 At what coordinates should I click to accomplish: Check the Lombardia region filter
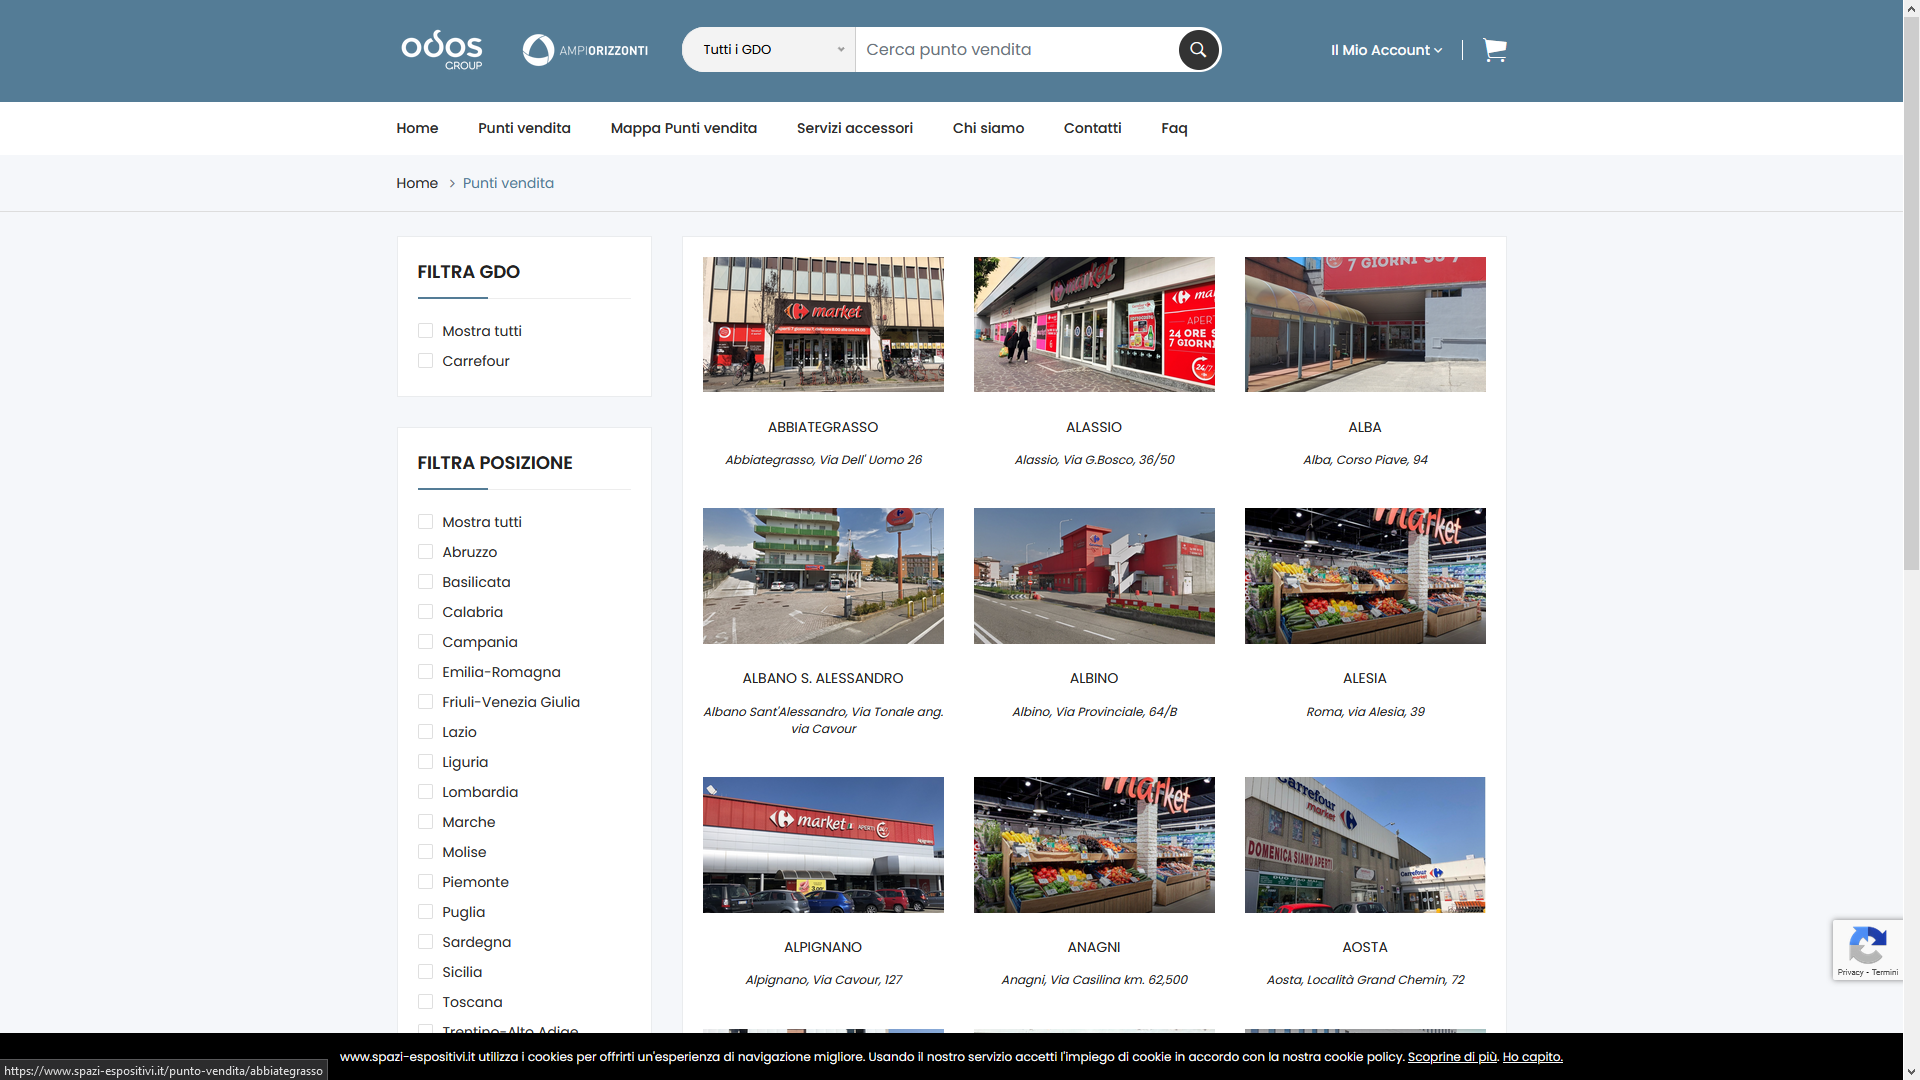point(425,792)
